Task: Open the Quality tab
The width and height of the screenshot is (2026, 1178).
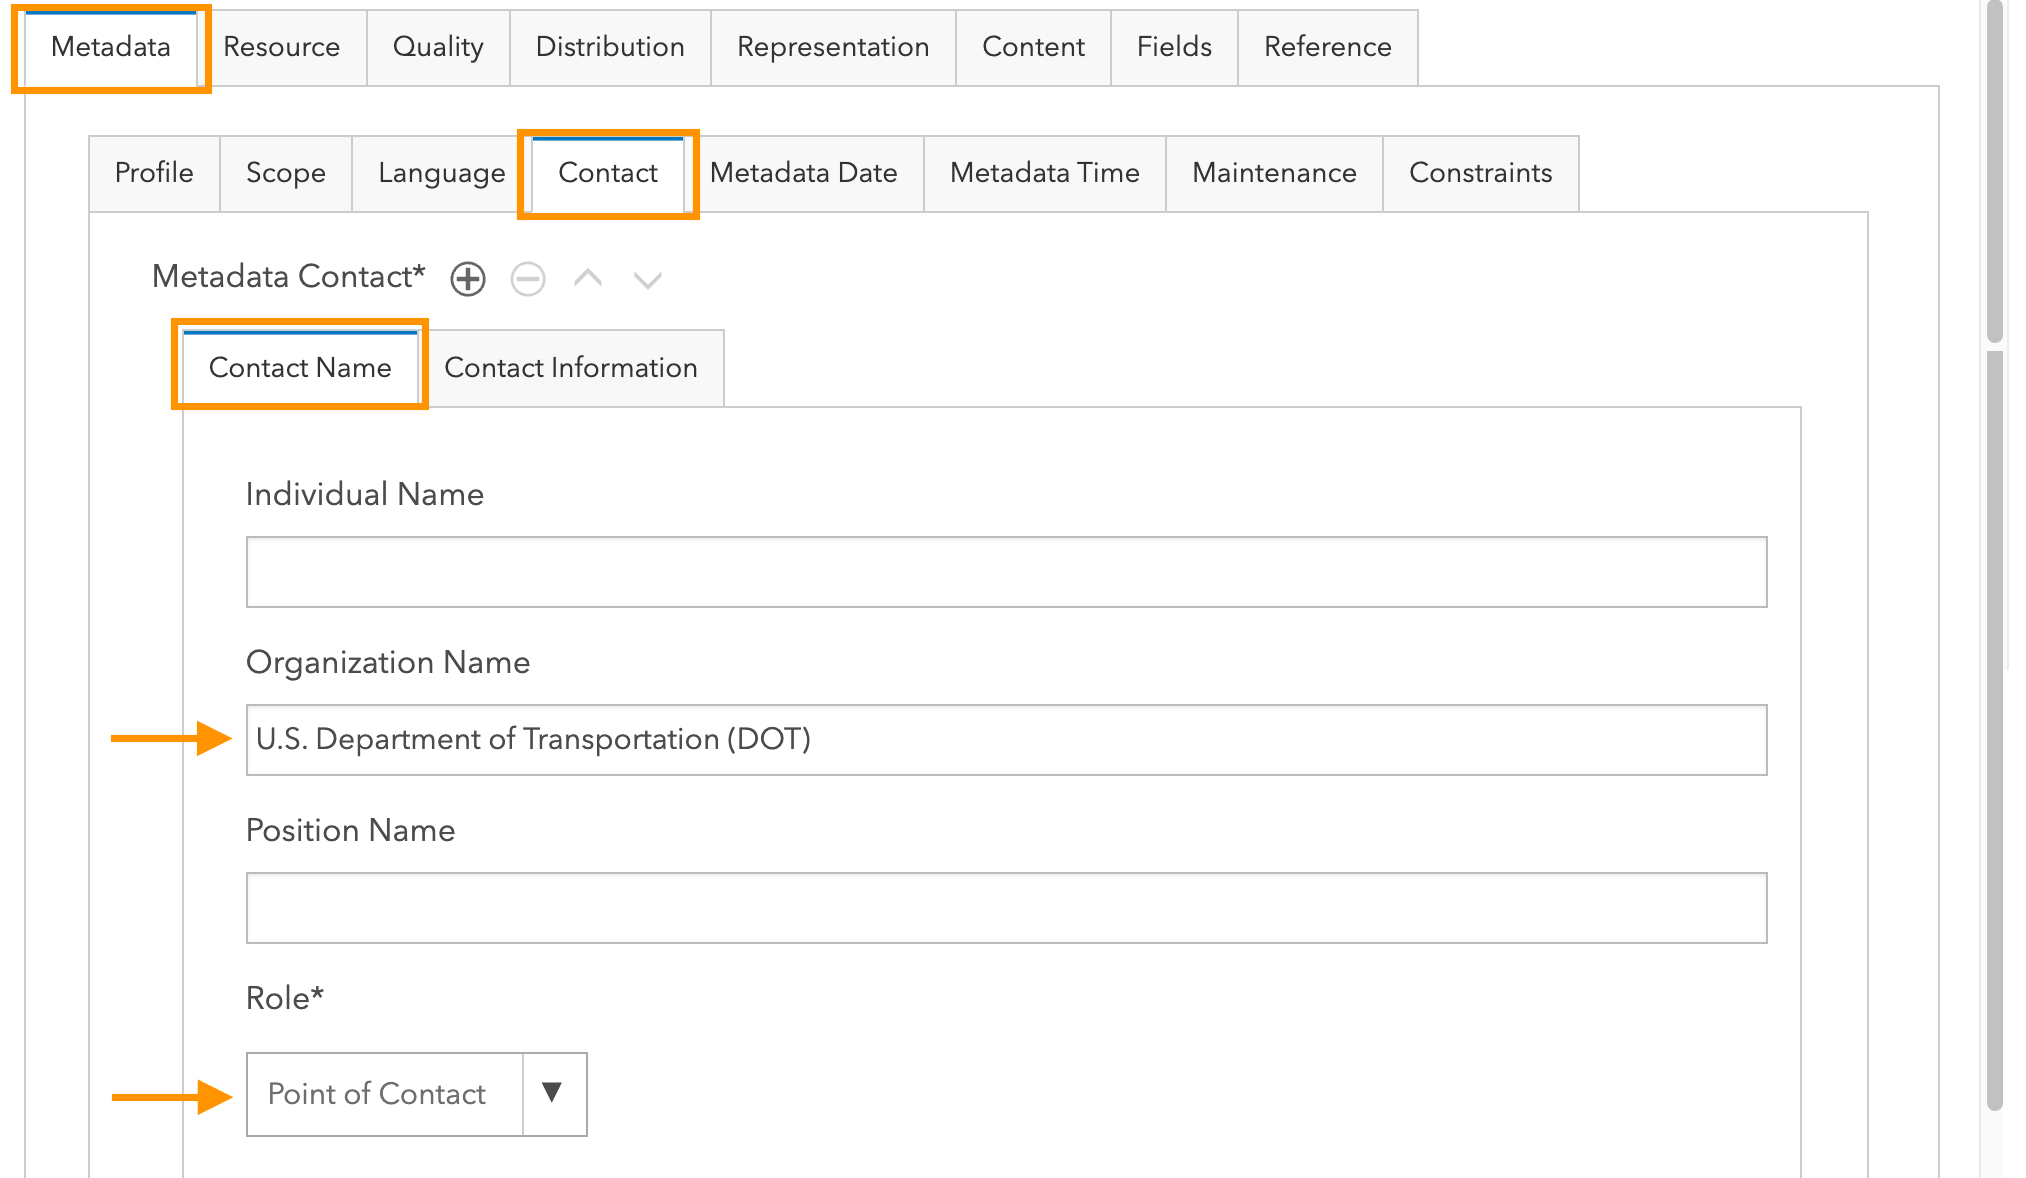Action: 437,46
